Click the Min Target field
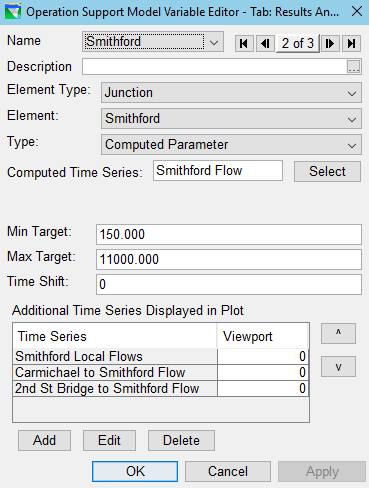The image size is (369, 488). click(229, 234)
